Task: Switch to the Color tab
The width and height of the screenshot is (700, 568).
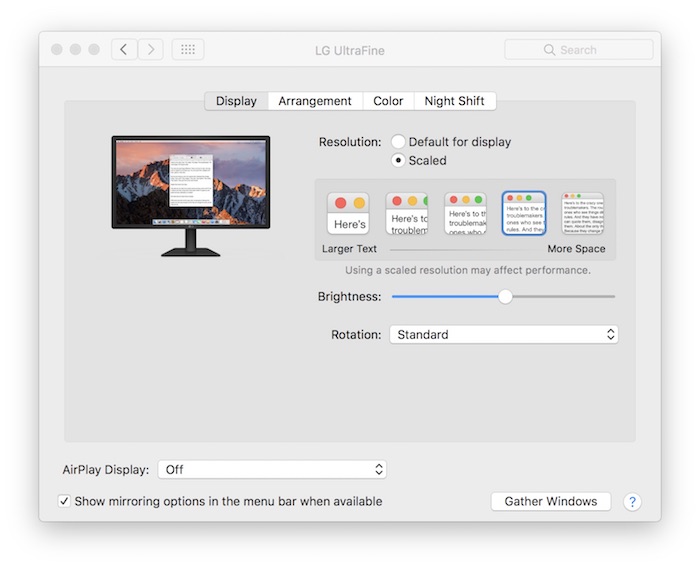Action: click(388, 101)
